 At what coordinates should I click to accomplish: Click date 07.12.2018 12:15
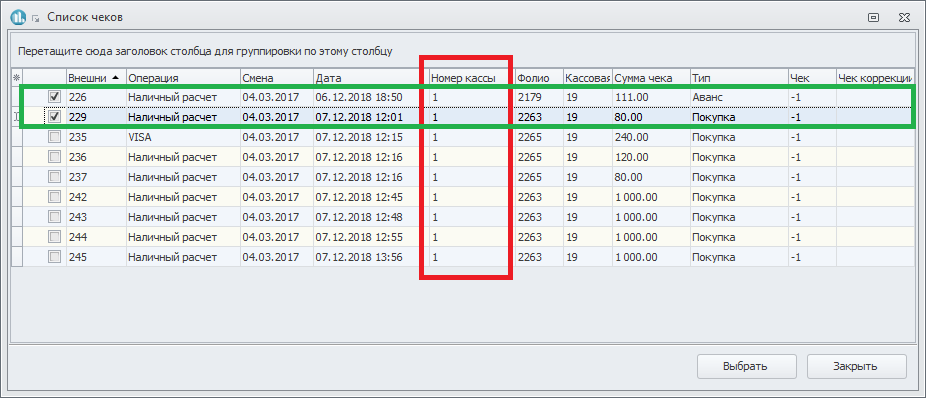point(358,137)
